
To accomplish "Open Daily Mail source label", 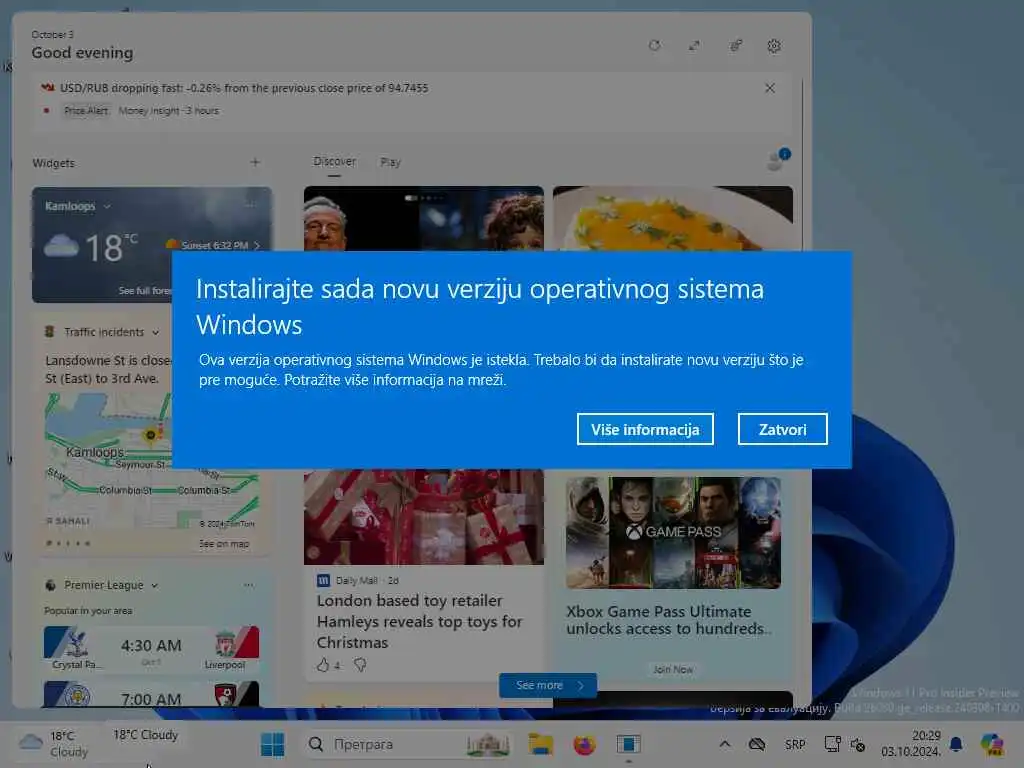I will pyautogui.click(x=357, y=580).
